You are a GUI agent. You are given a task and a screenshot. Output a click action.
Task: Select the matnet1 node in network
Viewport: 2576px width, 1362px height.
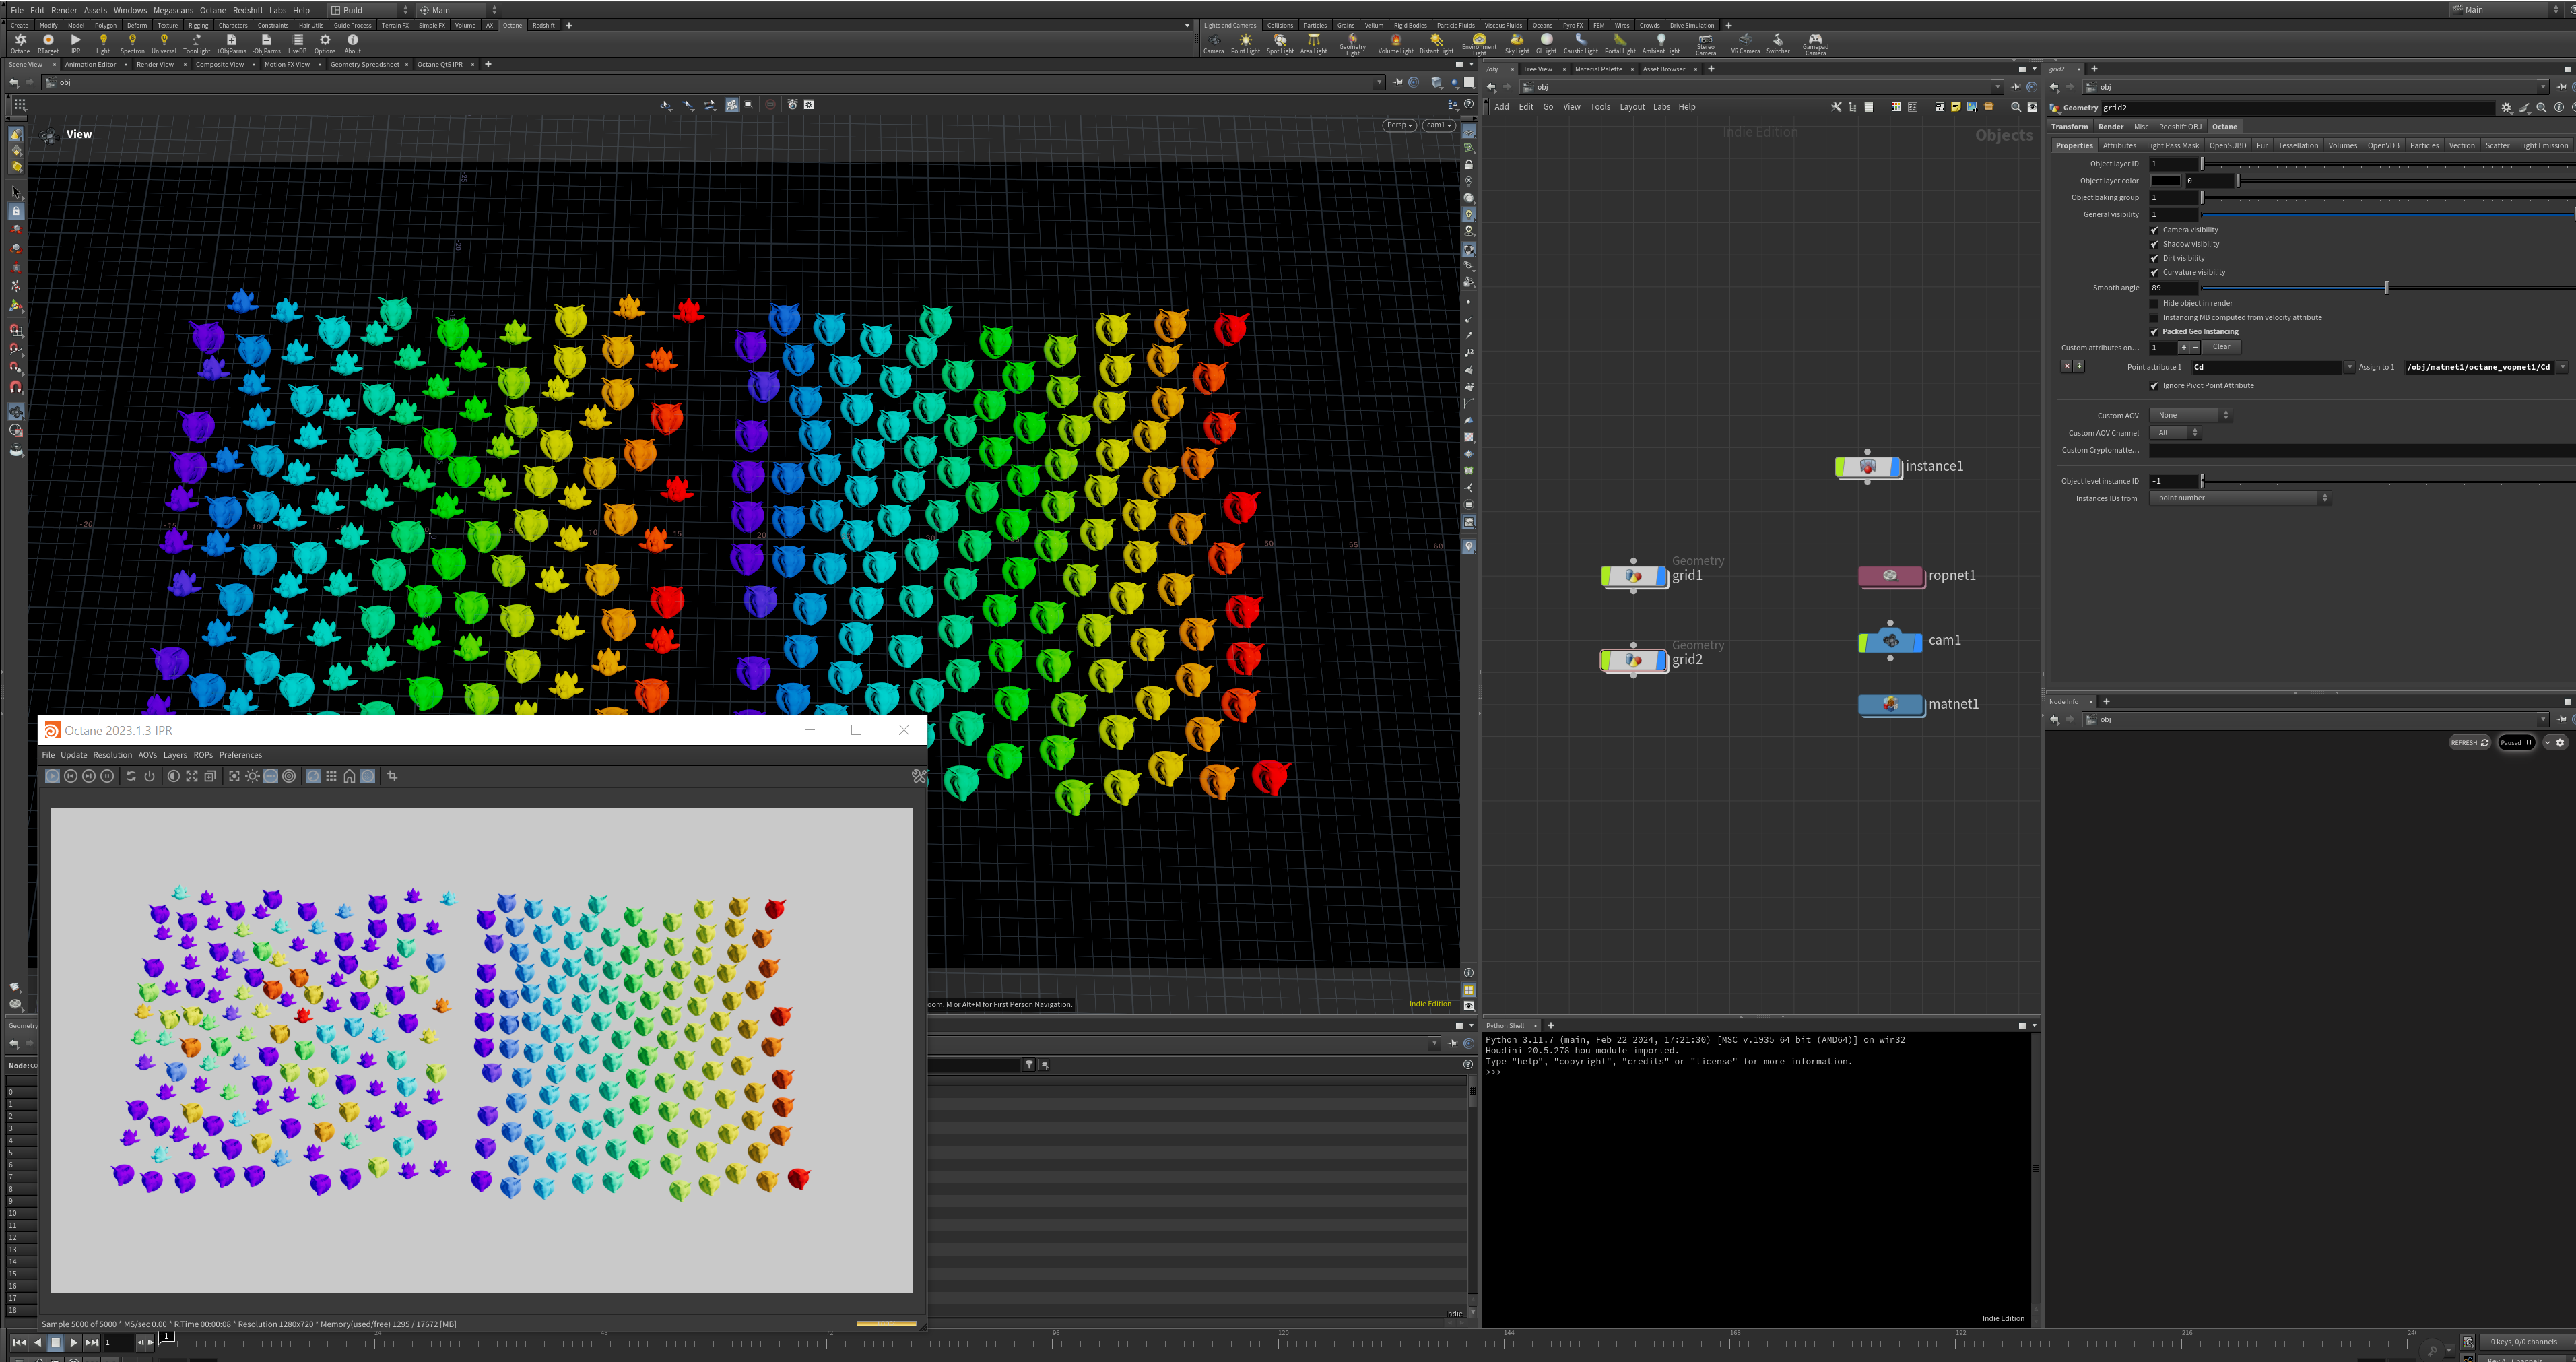click(1889, 704)
